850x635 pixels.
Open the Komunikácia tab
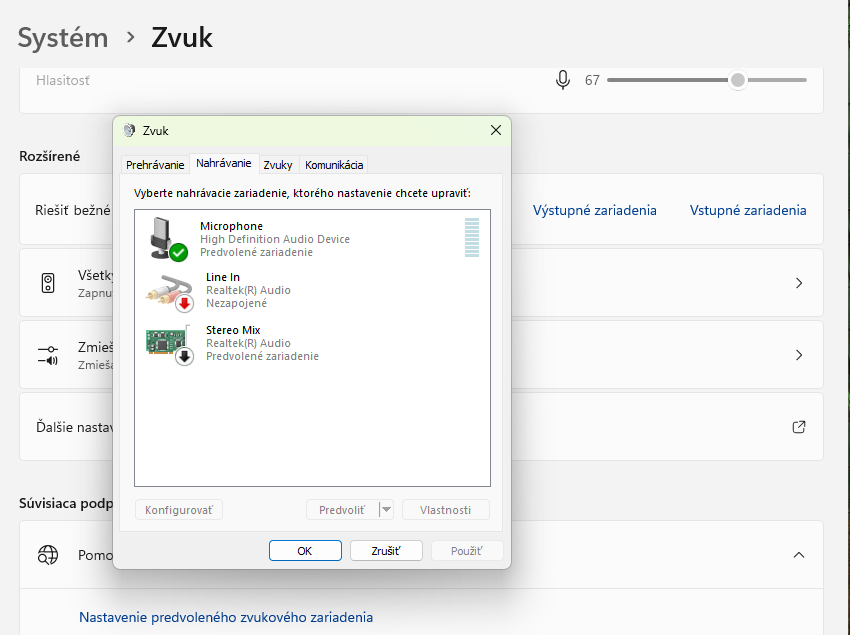(334, 165)
